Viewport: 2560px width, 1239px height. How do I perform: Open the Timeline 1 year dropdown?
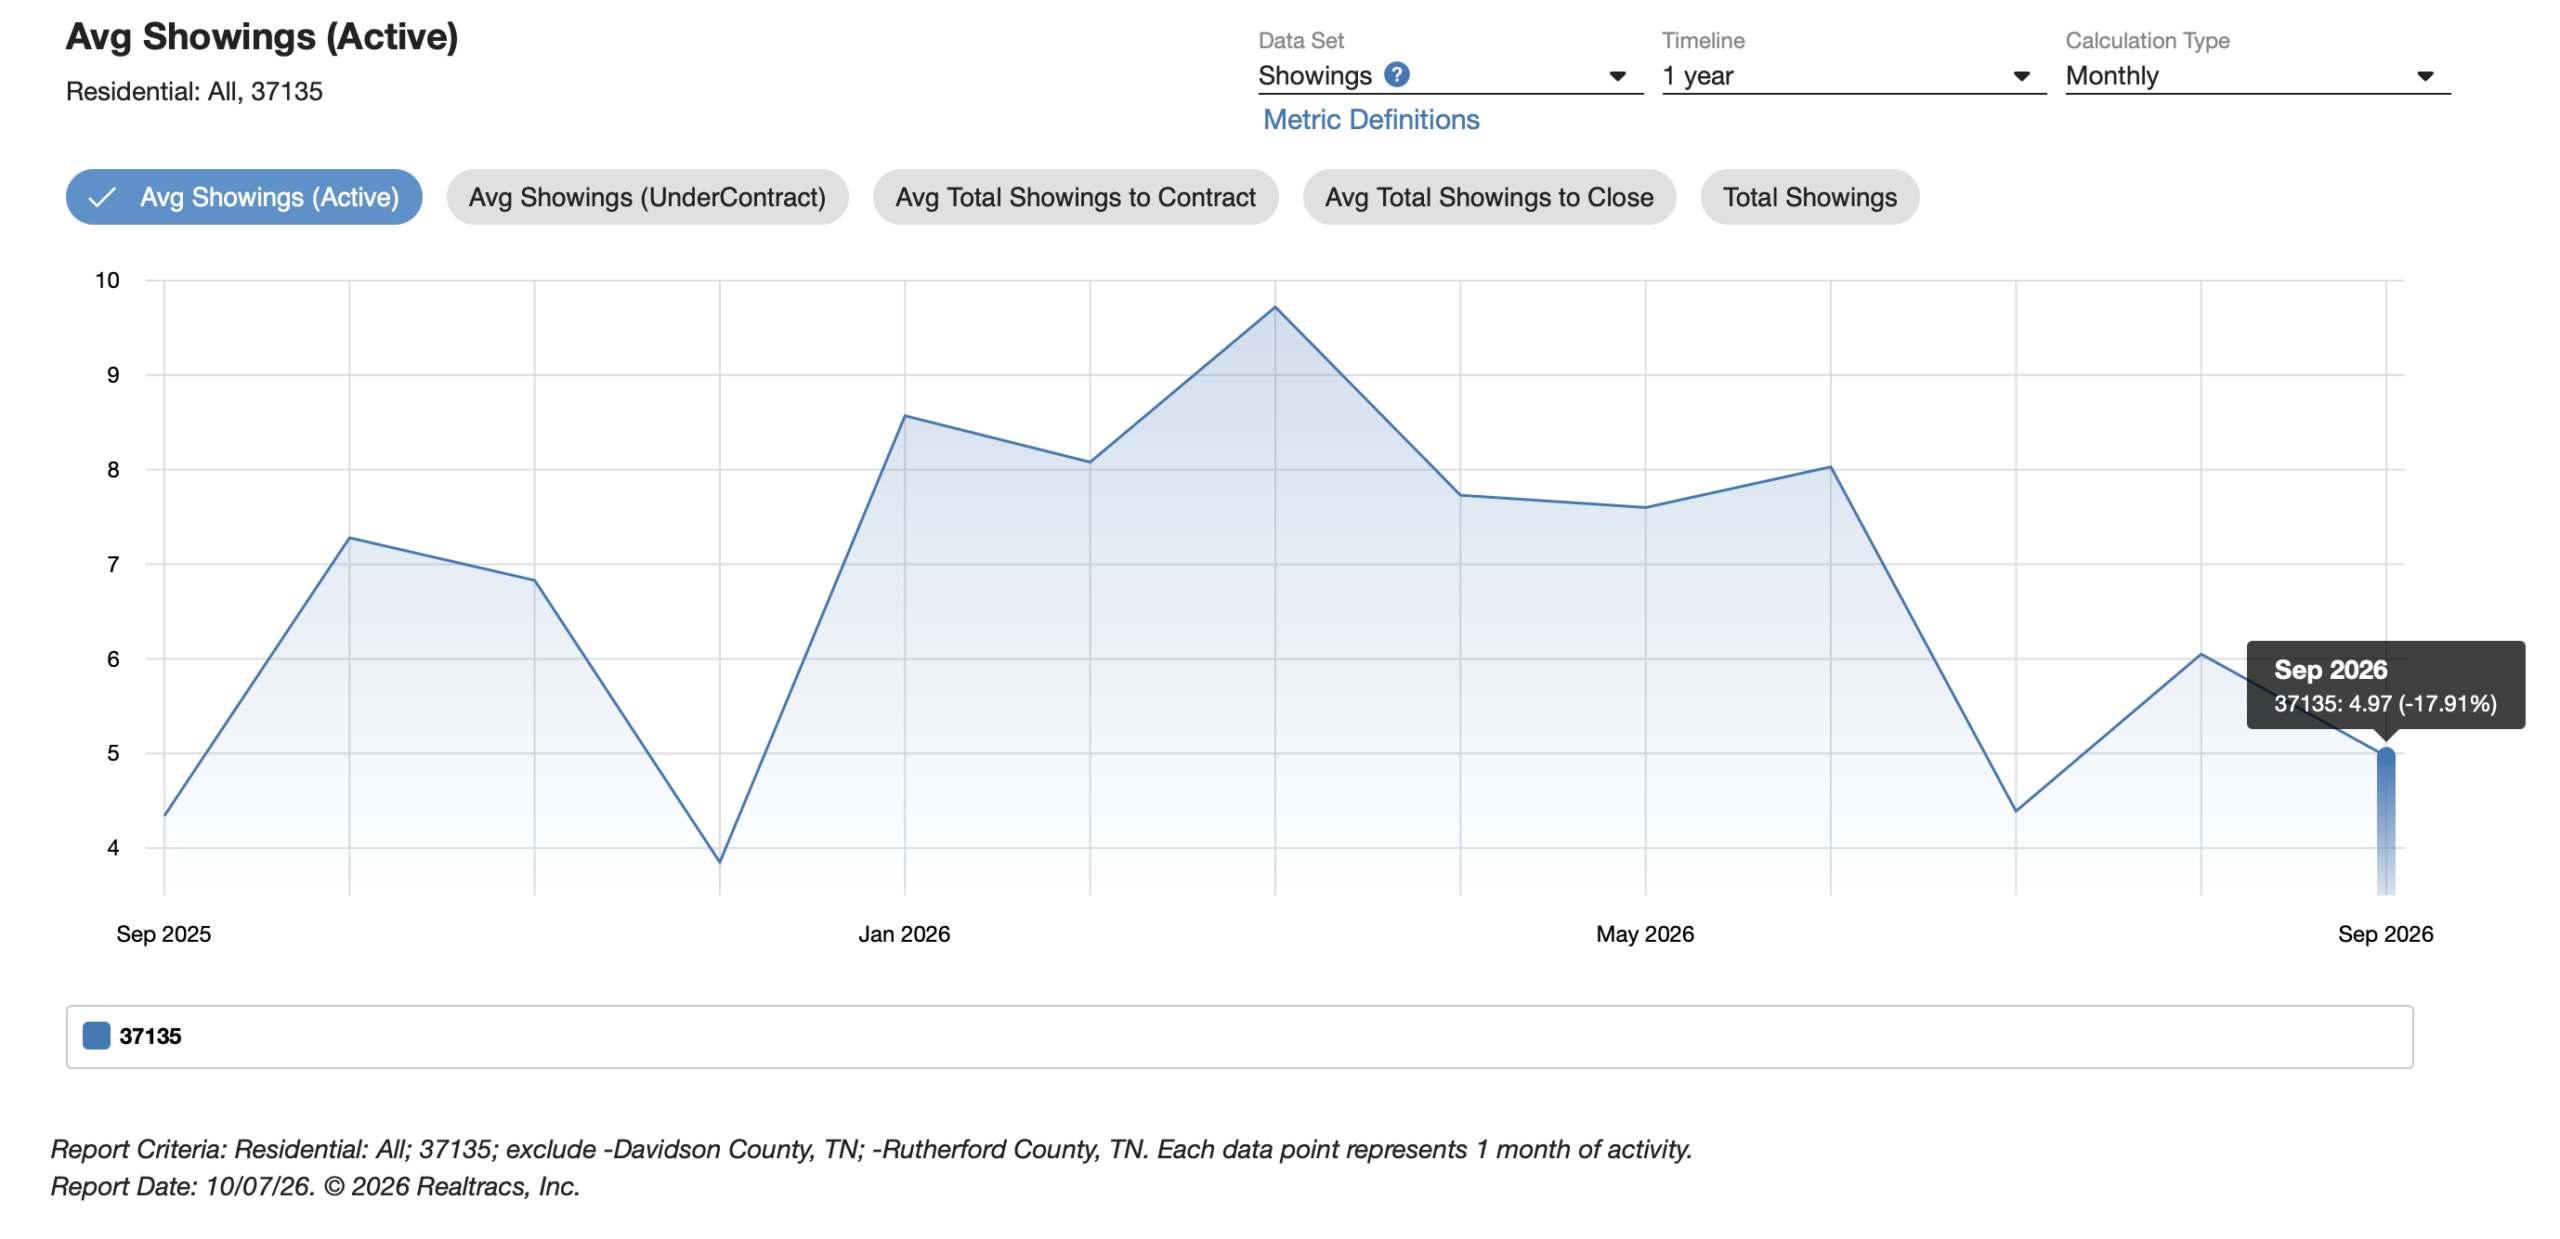coord(1853,76)
